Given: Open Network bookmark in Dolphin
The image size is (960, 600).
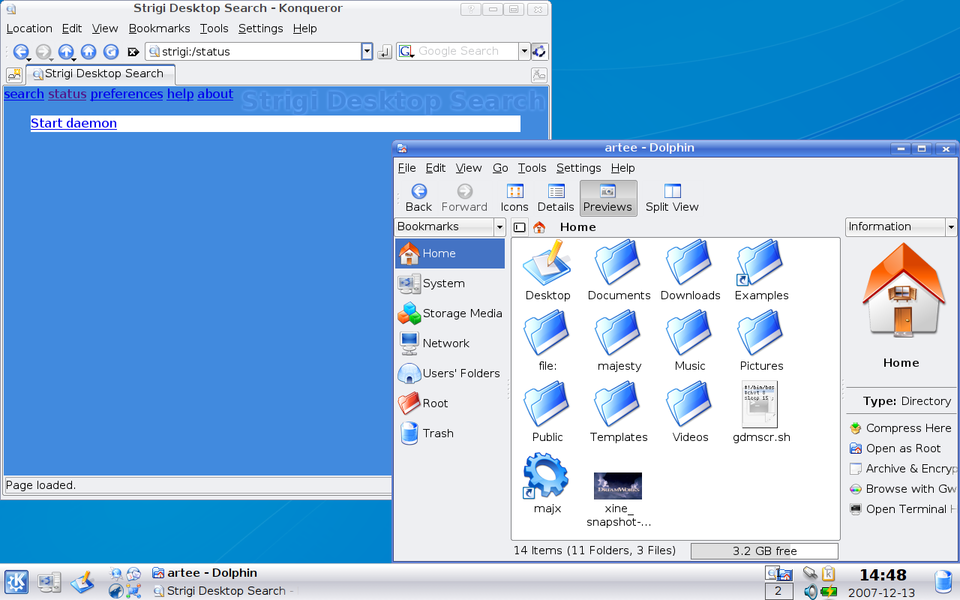Looking at the screenshot, I should tap(450, 343).
